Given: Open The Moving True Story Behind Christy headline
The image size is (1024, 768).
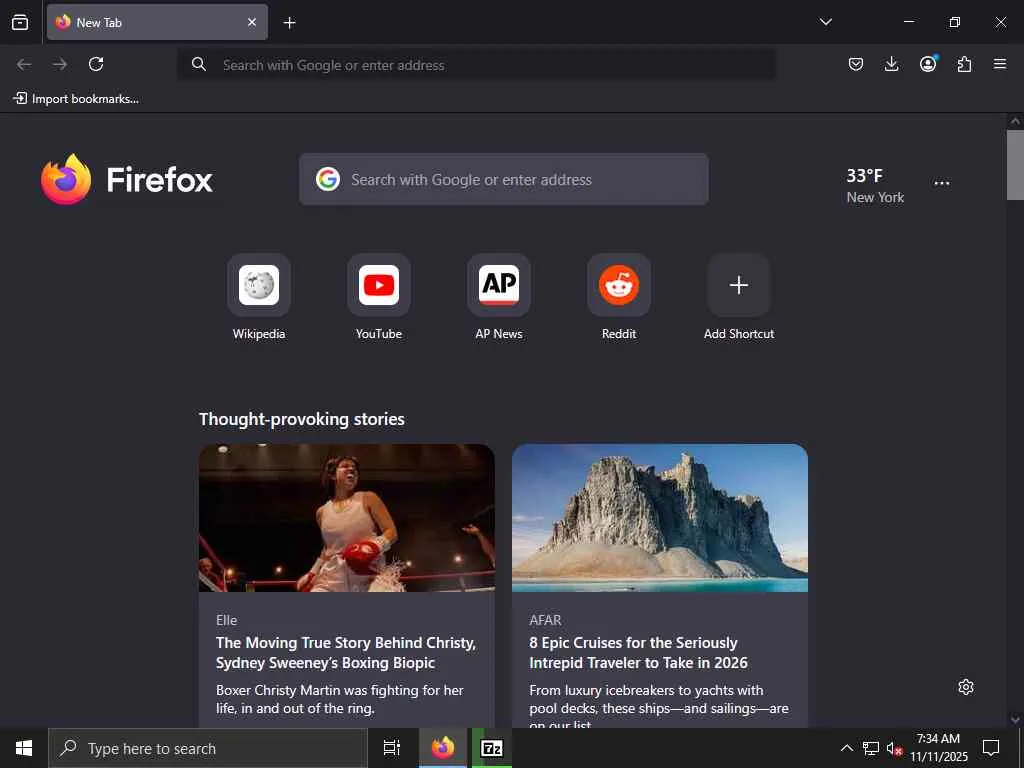Looking at the screenshot, I should pos(346,652).
